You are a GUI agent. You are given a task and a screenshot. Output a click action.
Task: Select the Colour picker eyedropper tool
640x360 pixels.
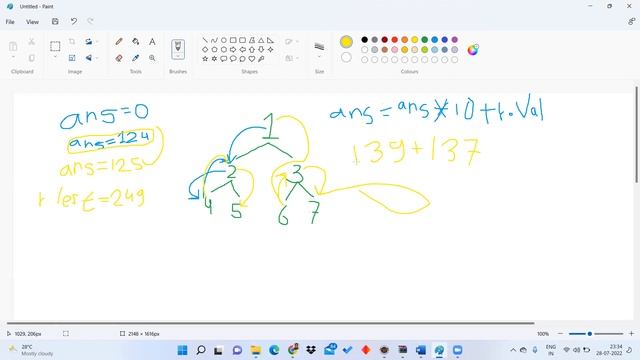tap(136, 58)
